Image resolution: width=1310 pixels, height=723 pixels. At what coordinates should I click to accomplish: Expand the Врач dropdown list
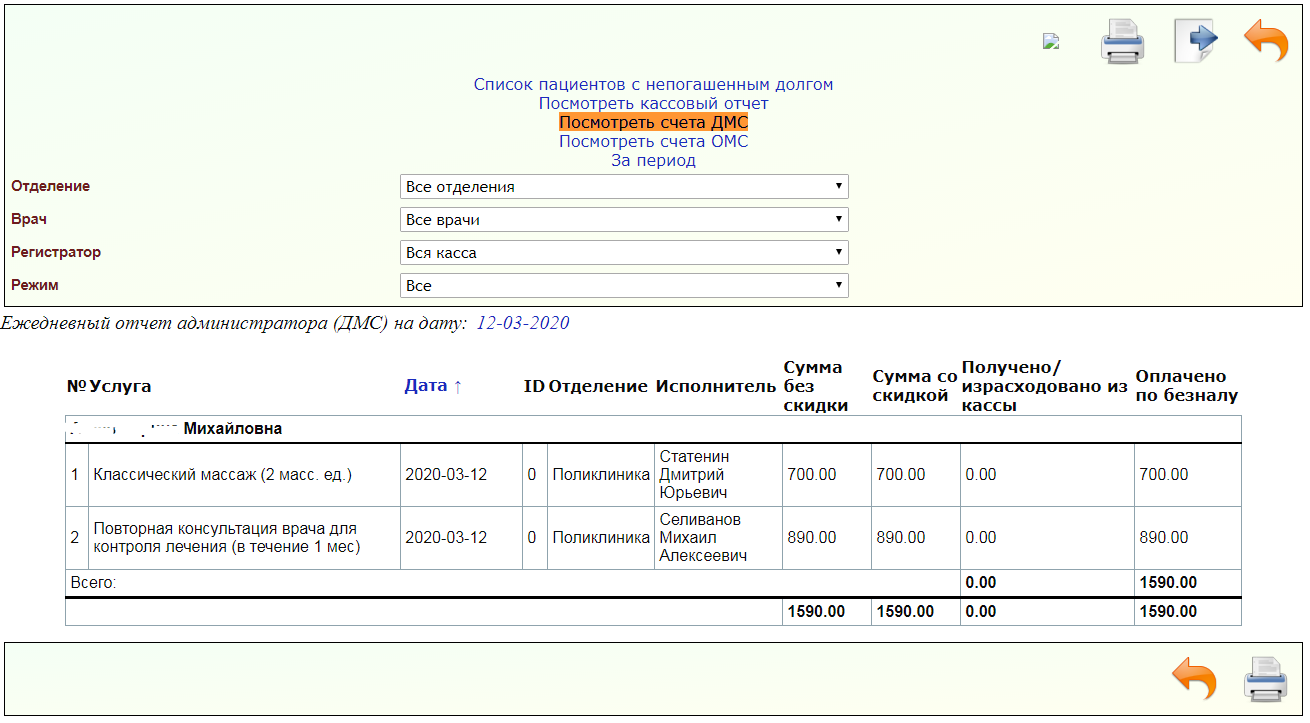coord(623,220)
